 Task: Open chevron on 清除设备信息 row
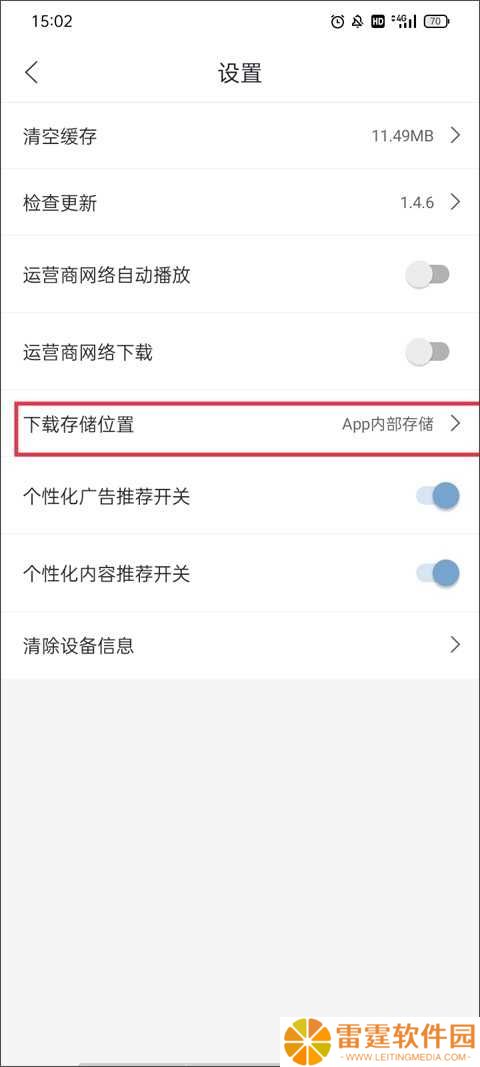[x=455, y=644]
